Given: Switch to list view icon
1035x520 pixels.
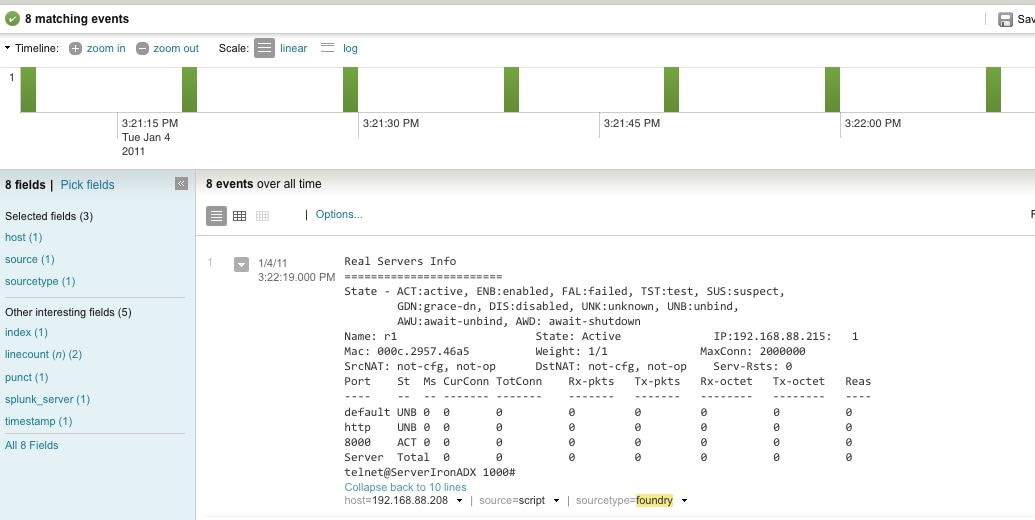Looking at the screenshot, I should tap(217, 216).
